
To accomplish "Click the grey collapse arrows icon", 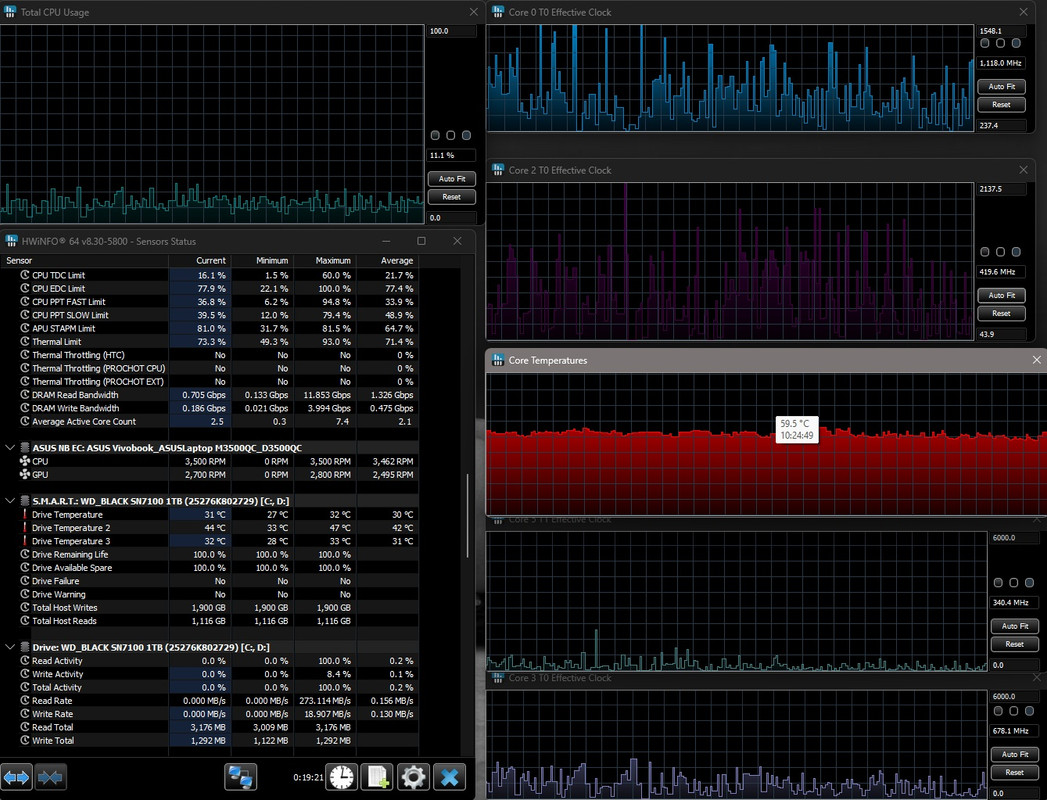I will coord(51,777).
